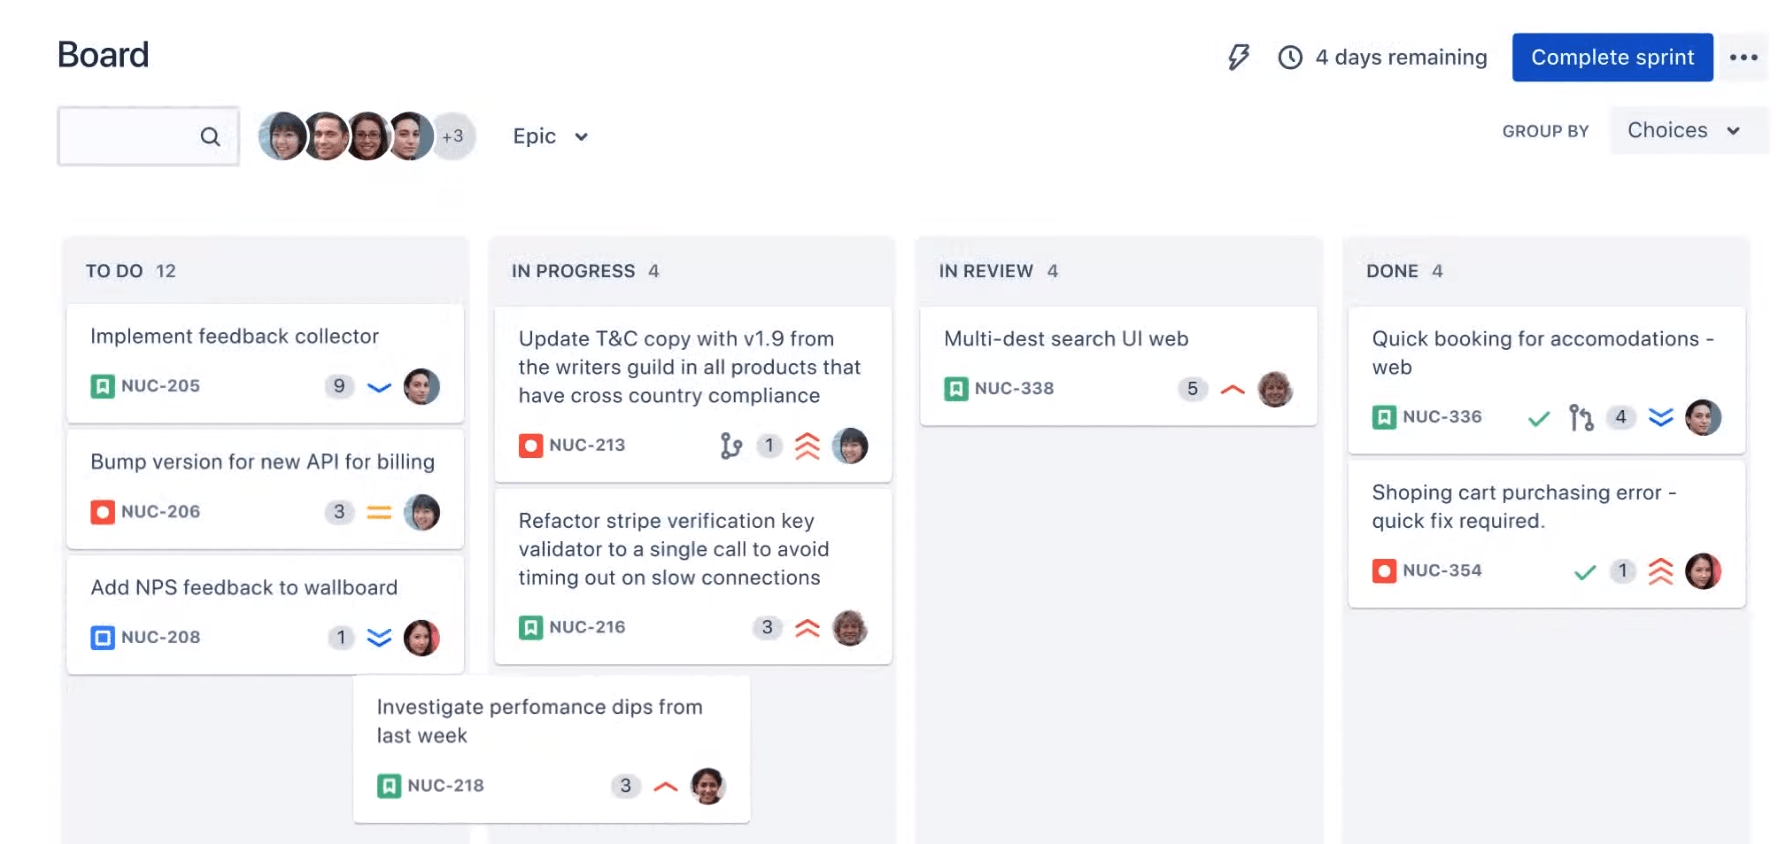Click the medium priority icon on NUC-206

[379, 512]
